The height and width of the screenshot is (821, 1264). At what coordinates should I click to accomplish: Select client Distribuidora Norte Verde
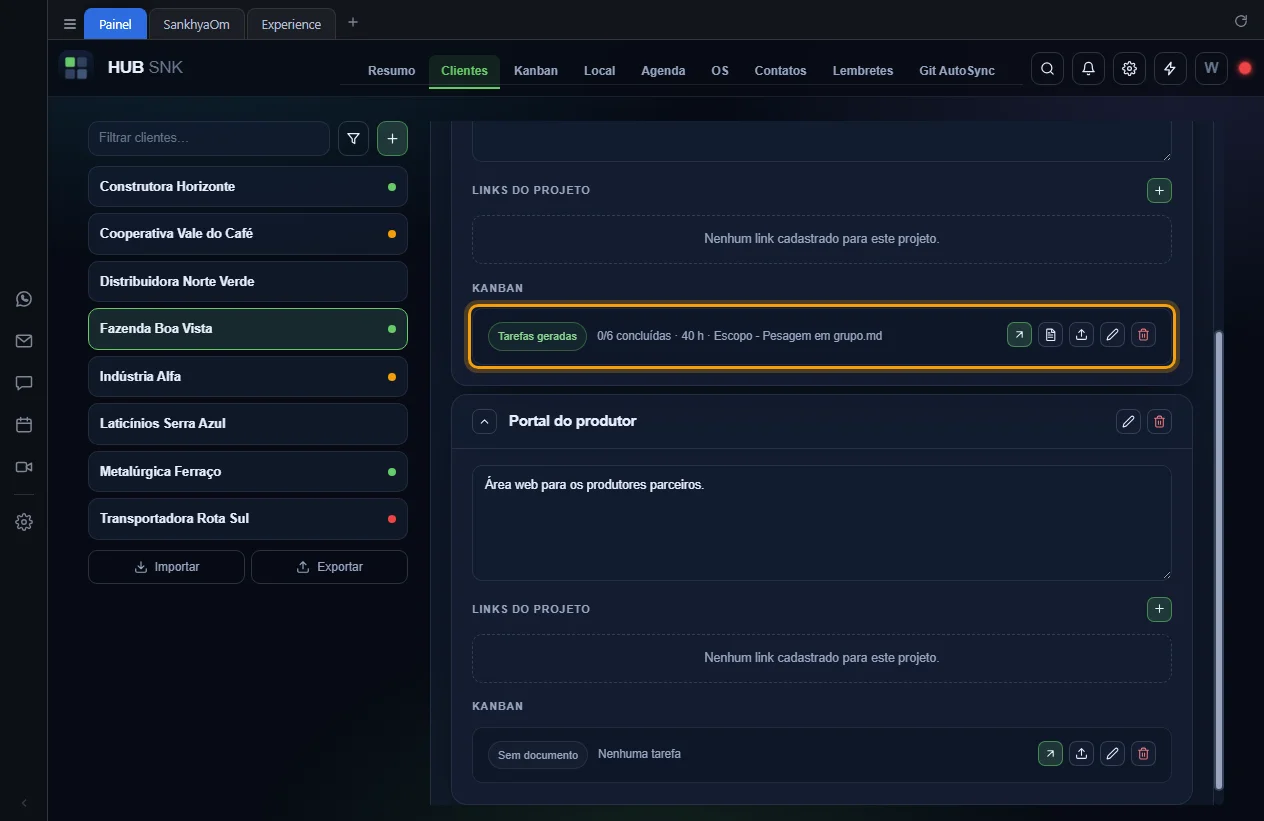(248, 282)
